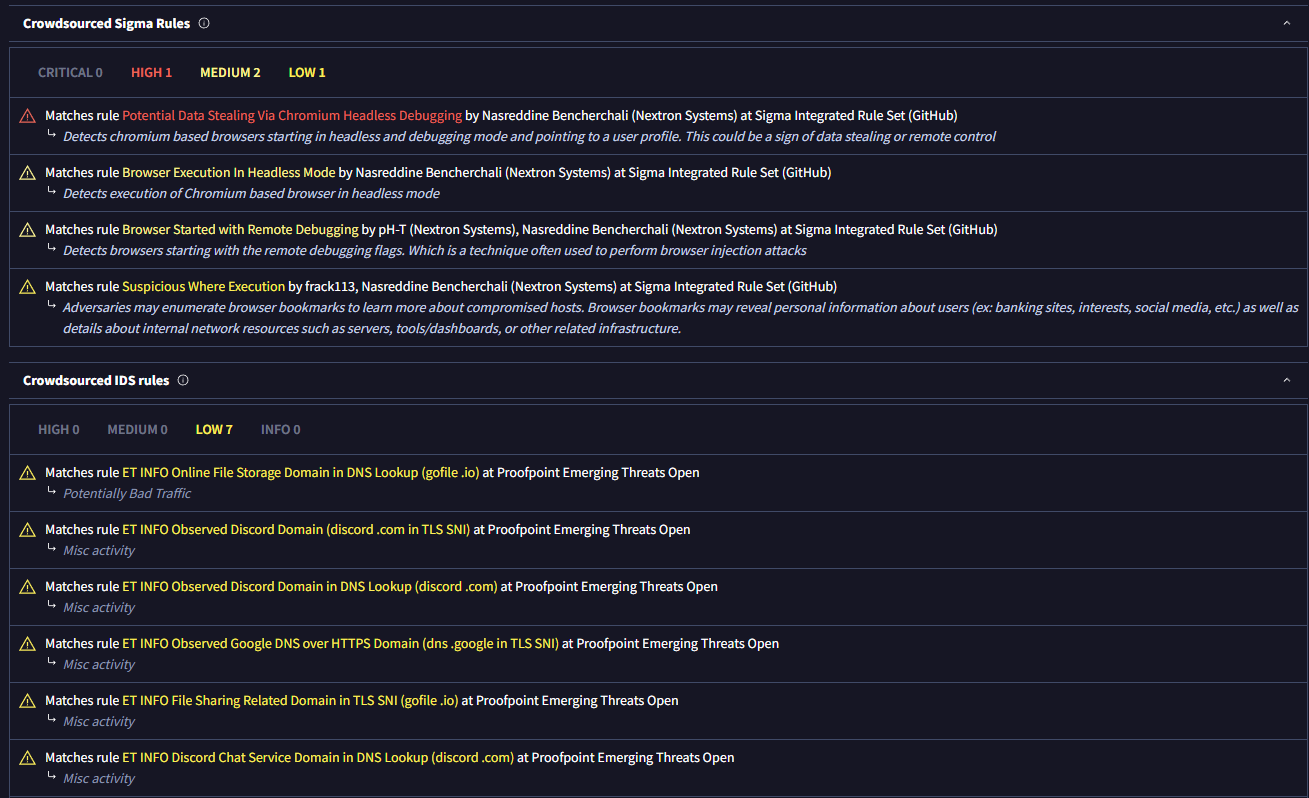This screenshot has height=798, width=1309.
Task: Open ET INFO Observed Discord Domain TLS SNI rule
Action: tap(296, 530)
